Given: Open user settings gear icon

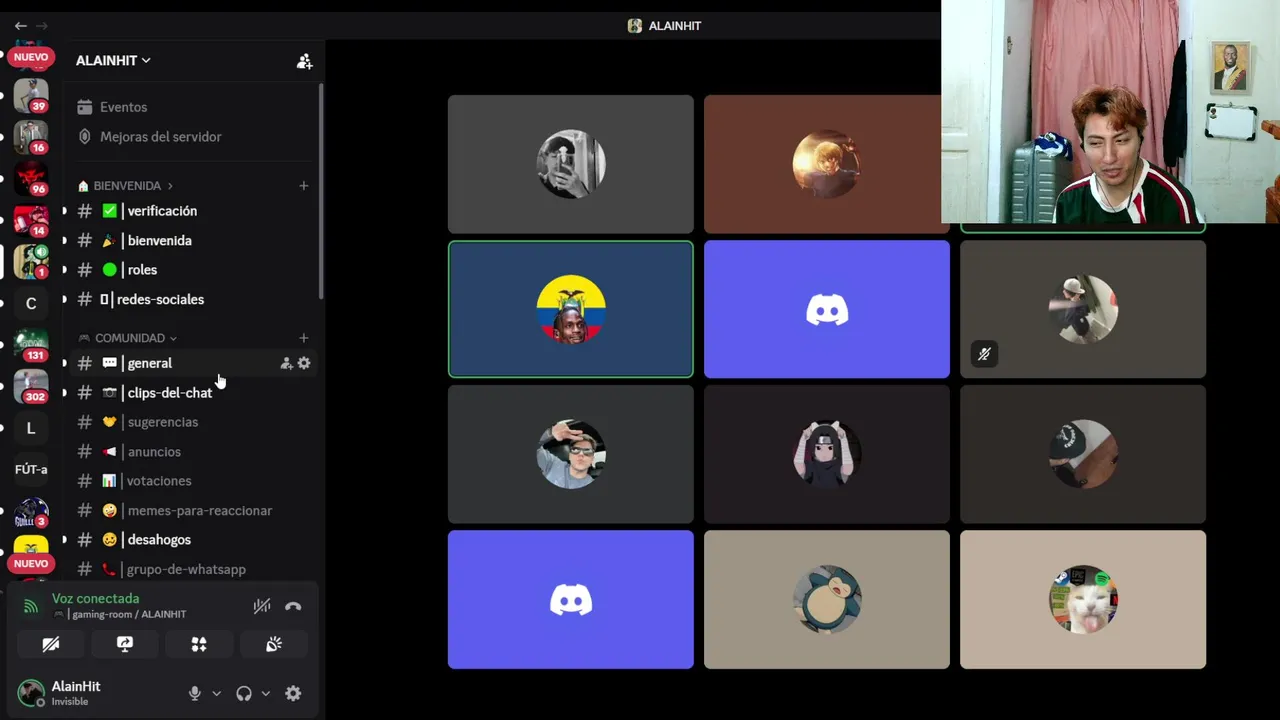Looking at the screenshot, I should (x=293, y=693).
